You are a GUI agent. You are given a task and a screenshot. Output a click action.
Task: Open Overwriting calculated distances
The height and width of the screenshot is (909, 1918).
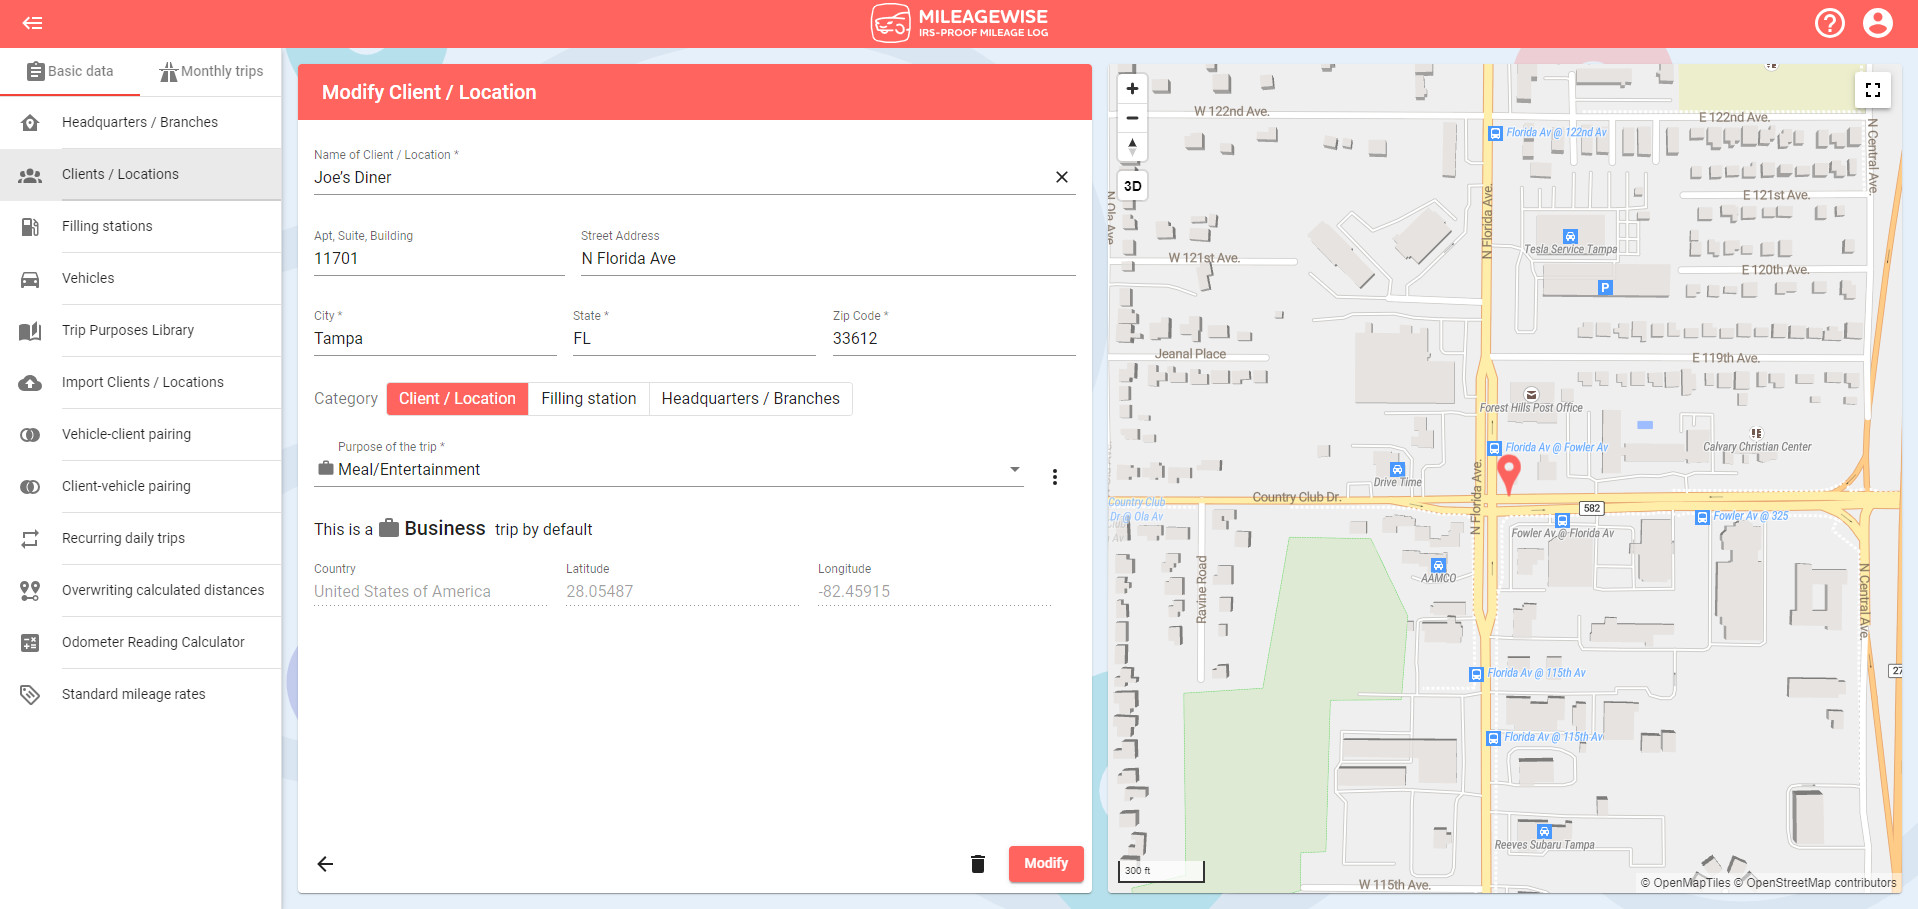click(x=140, y=590)
